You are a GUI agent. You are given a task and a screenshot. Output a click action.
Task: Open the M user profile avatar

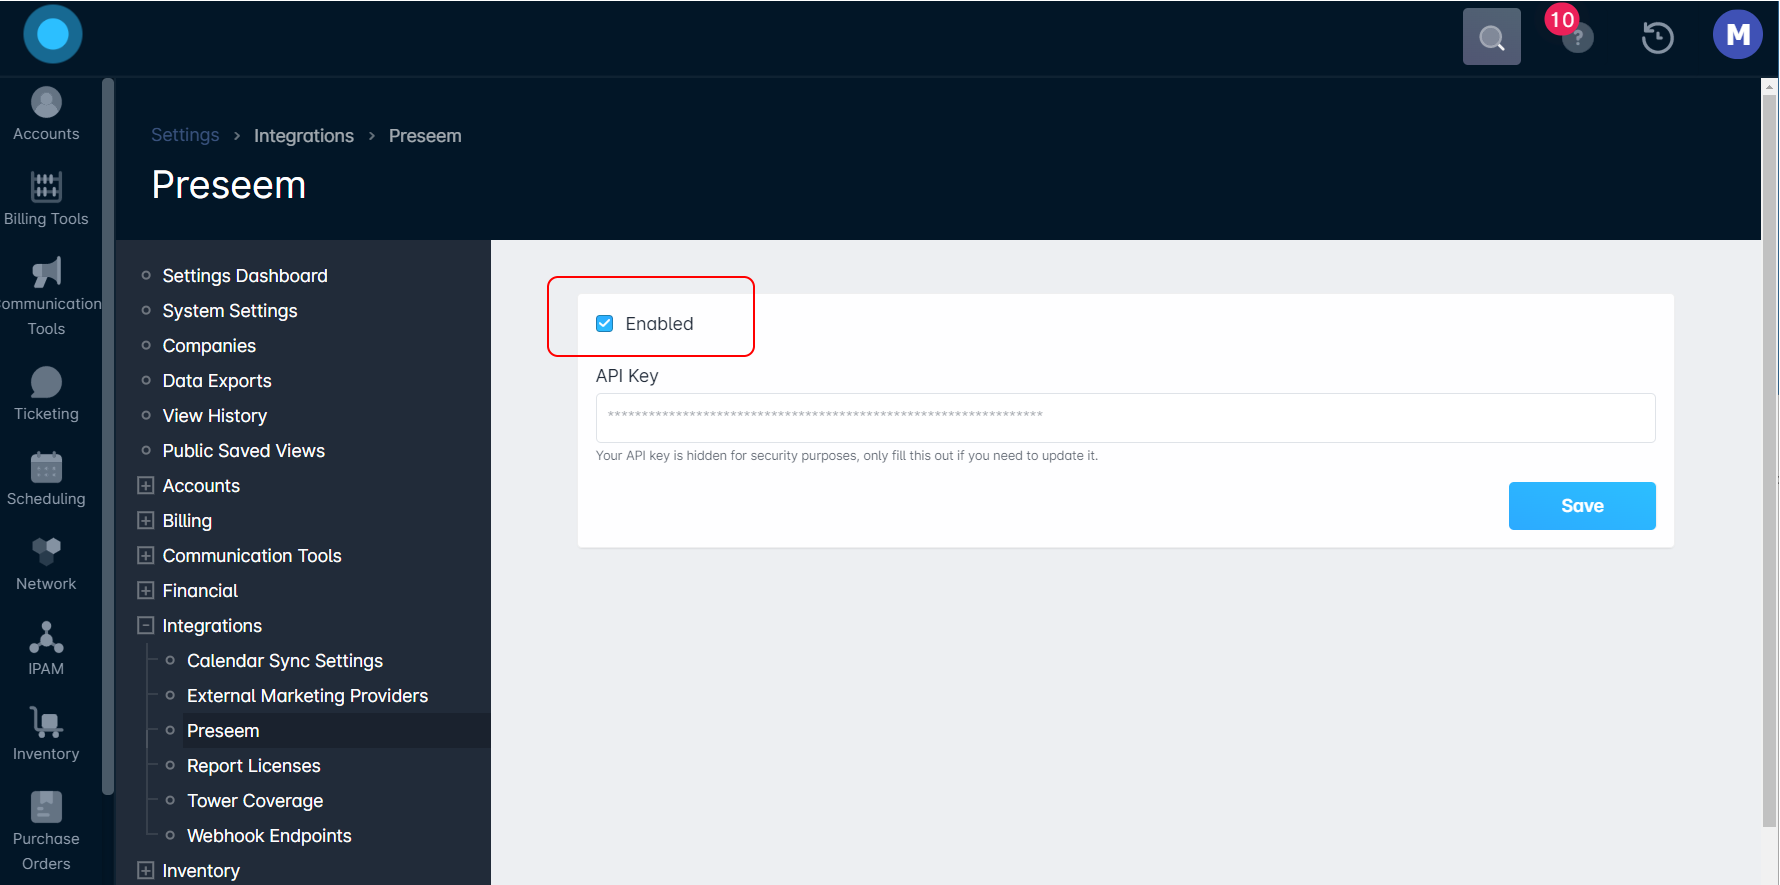pos(1738,35)
